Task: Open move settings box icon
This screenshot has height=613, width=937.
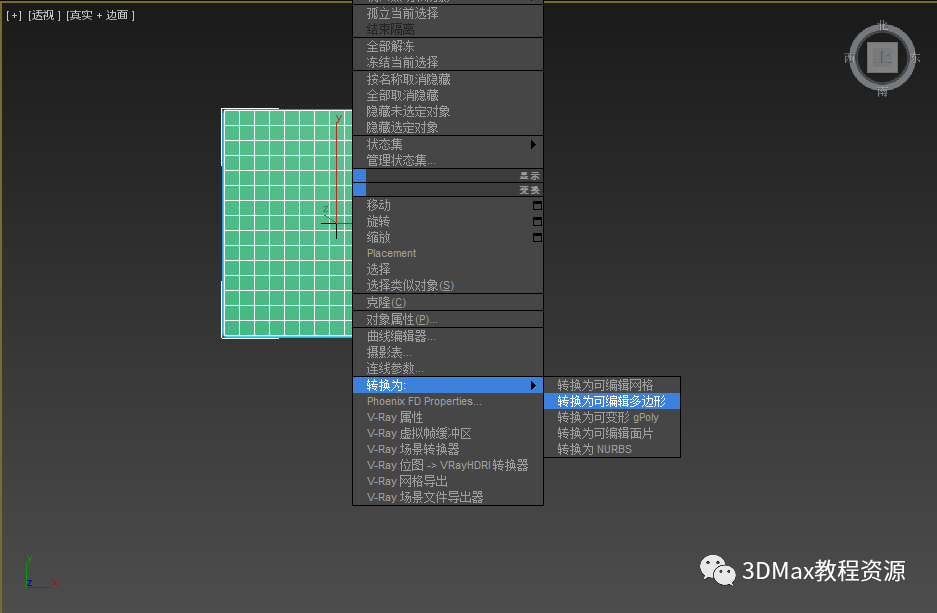Action: [537, 206]
